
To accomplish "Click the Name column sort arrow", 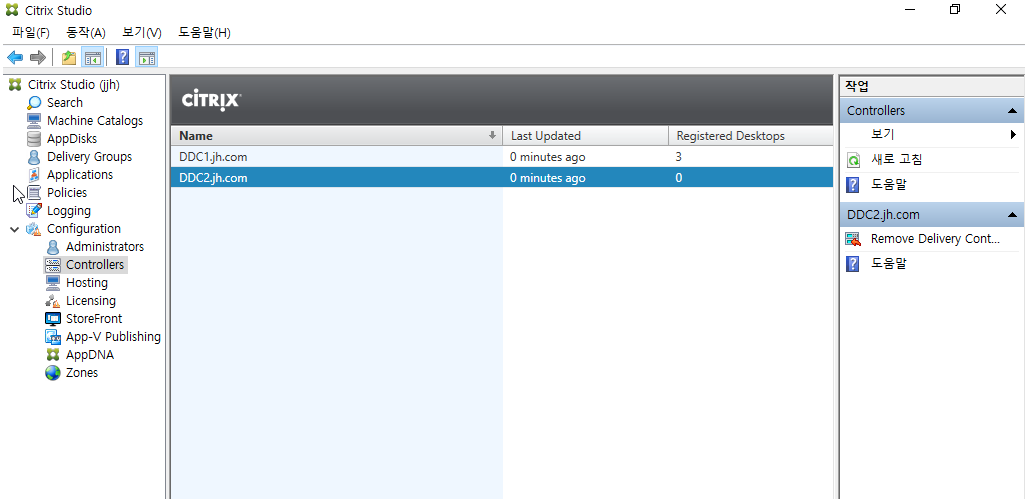I will (x=492, y=136).
